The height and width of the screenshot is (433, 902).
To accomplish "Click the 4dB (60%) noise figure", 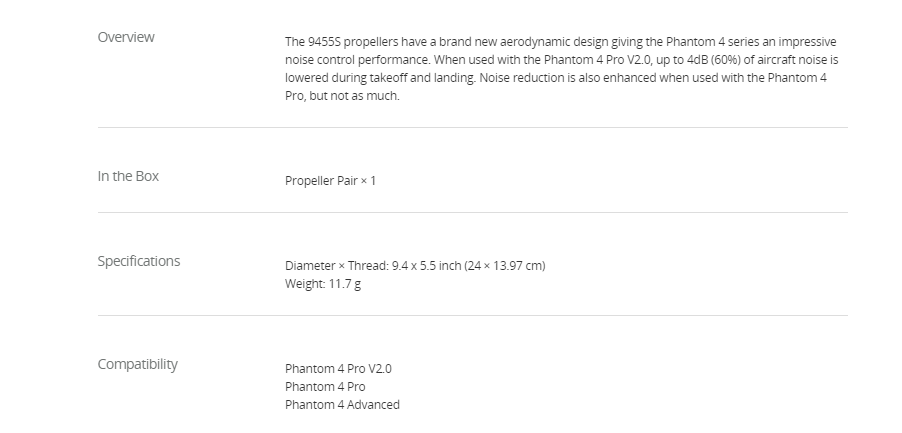I will (x=714, y=60).
